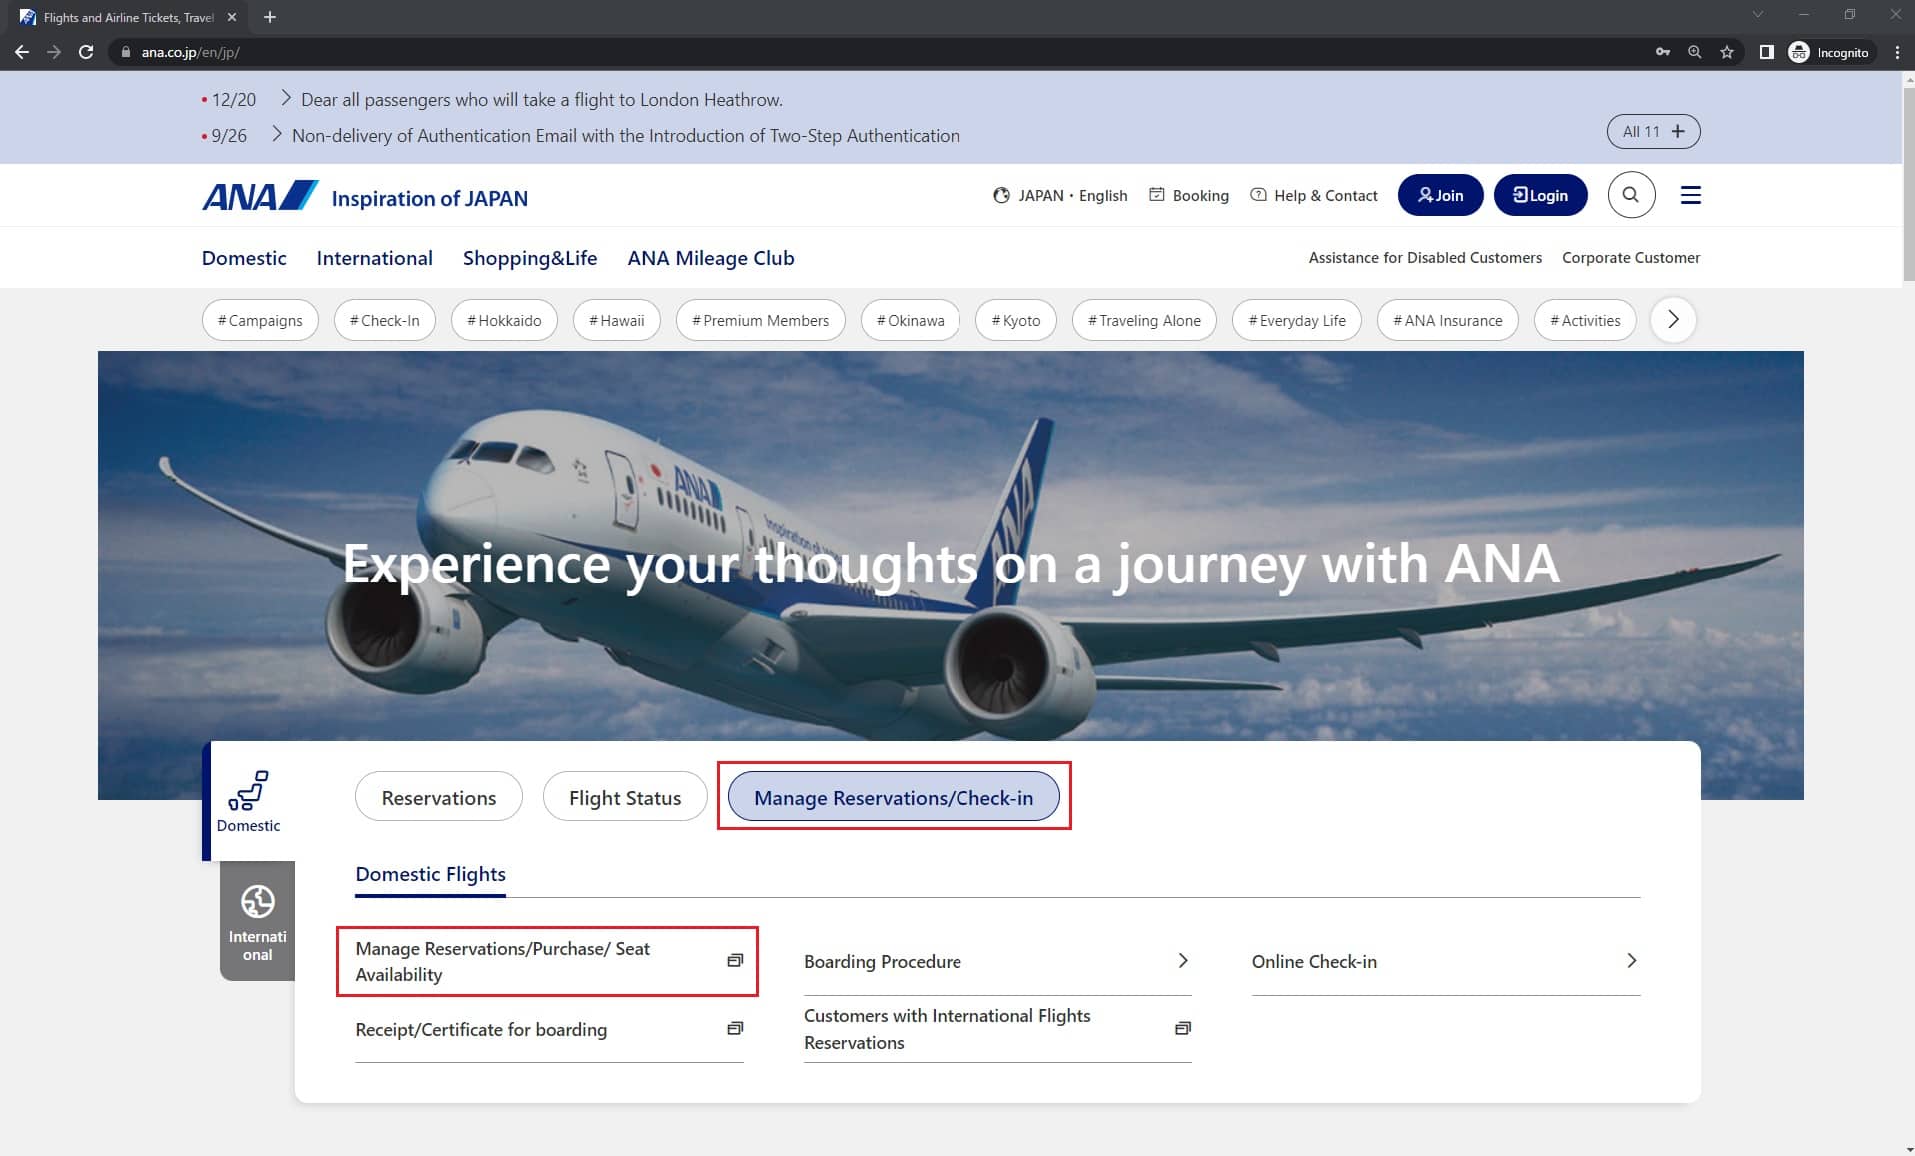Click the Booking calendar icon link
The width and height of the screenshot is (1915, 1156).
[1188, 195]
